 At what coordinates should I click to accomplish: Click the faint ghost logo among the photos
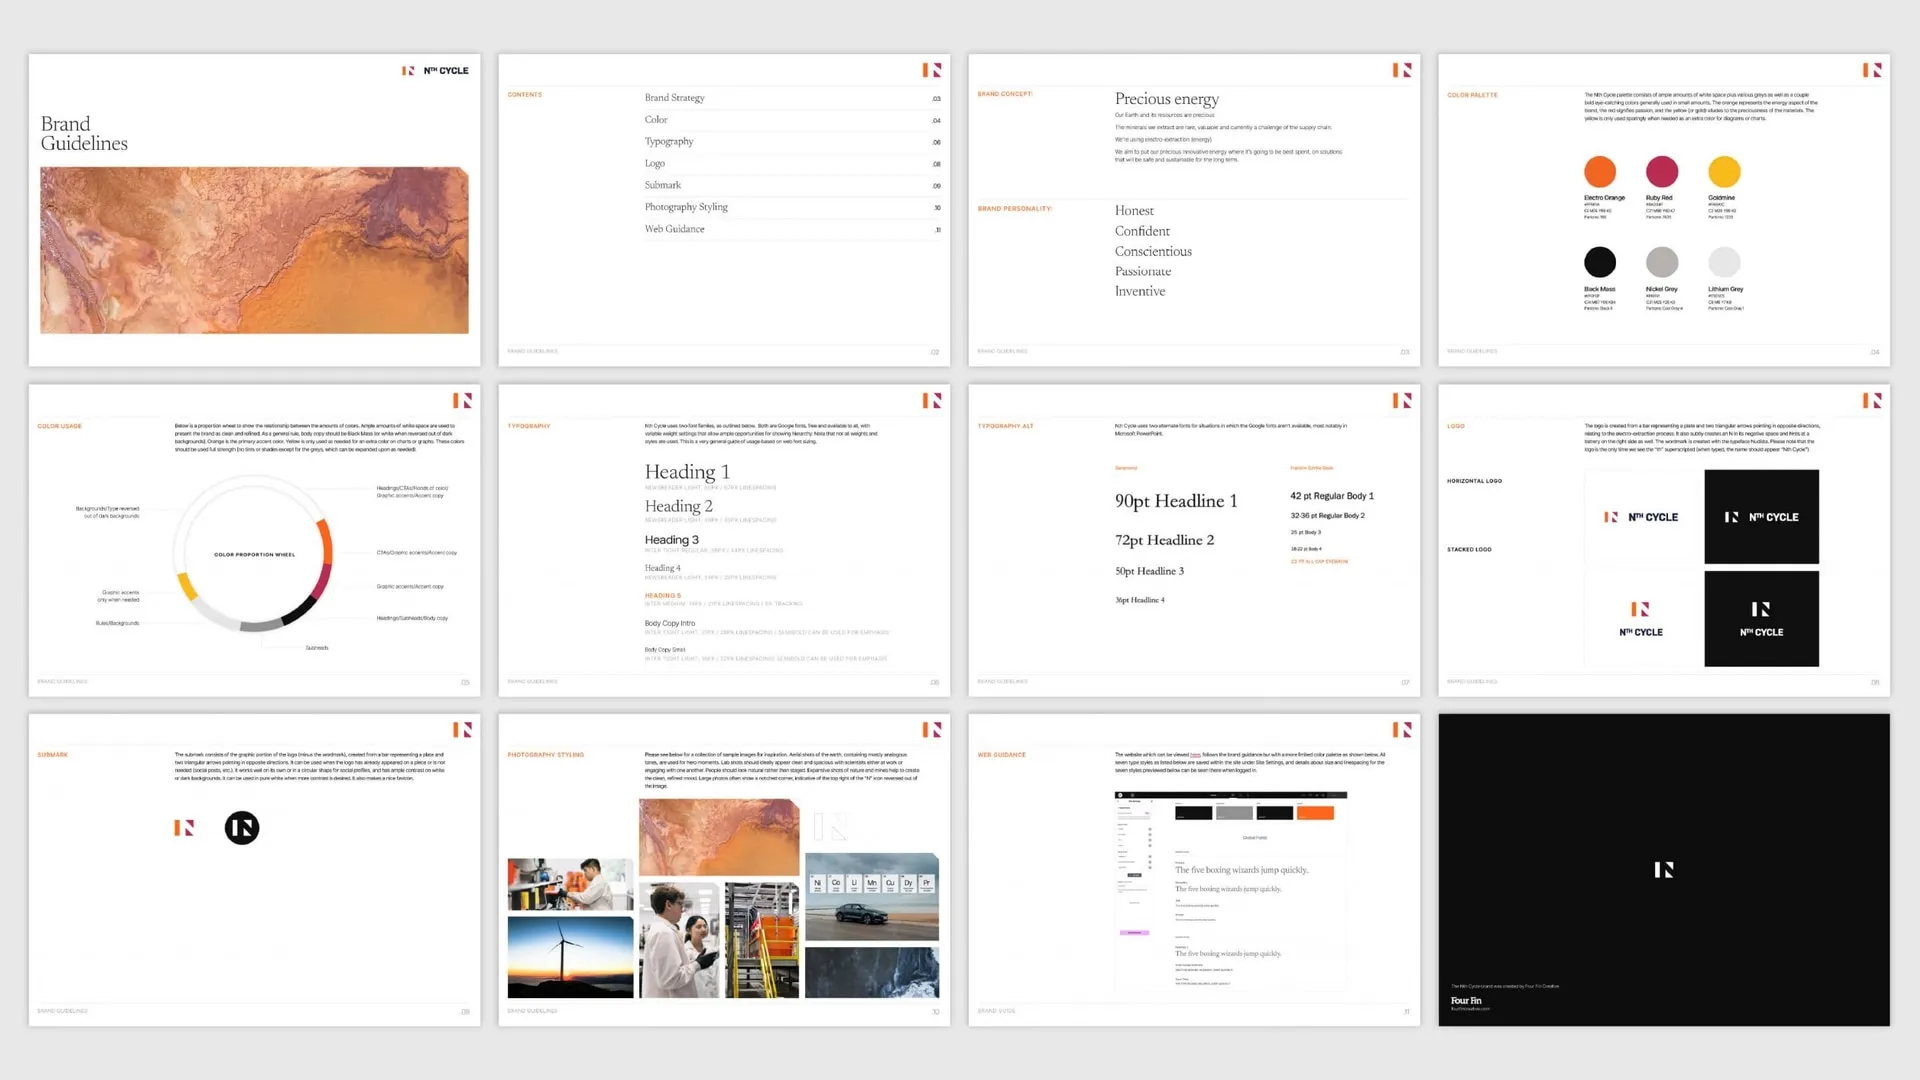(830, 827)
